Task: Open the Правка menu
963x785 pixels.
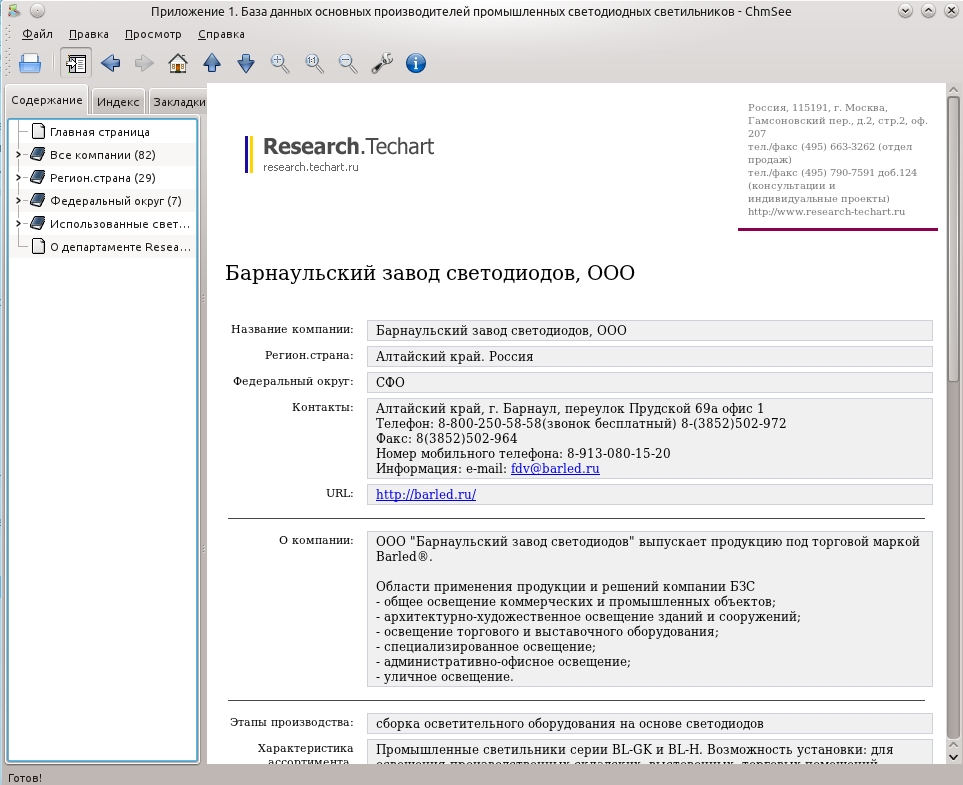Action: 88,34
